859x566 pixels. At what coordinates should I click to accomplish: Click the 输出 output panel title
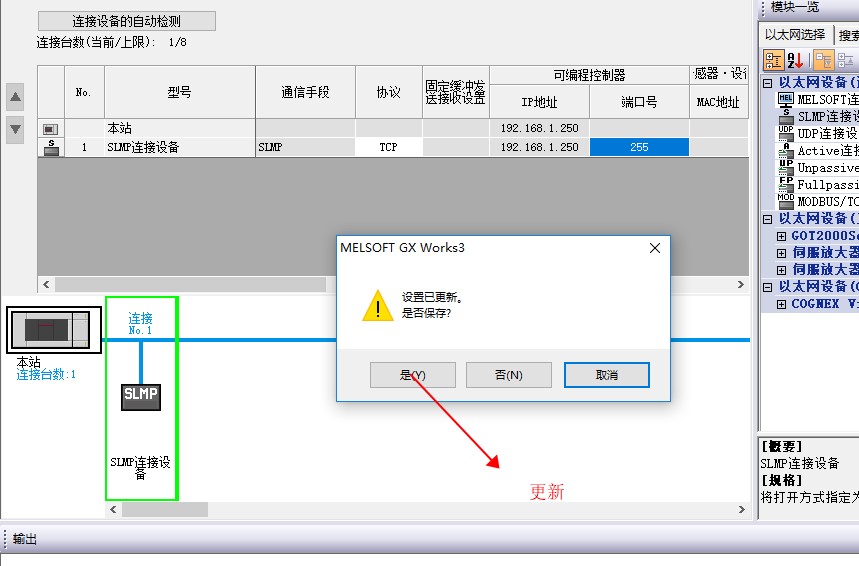(25, 539)
